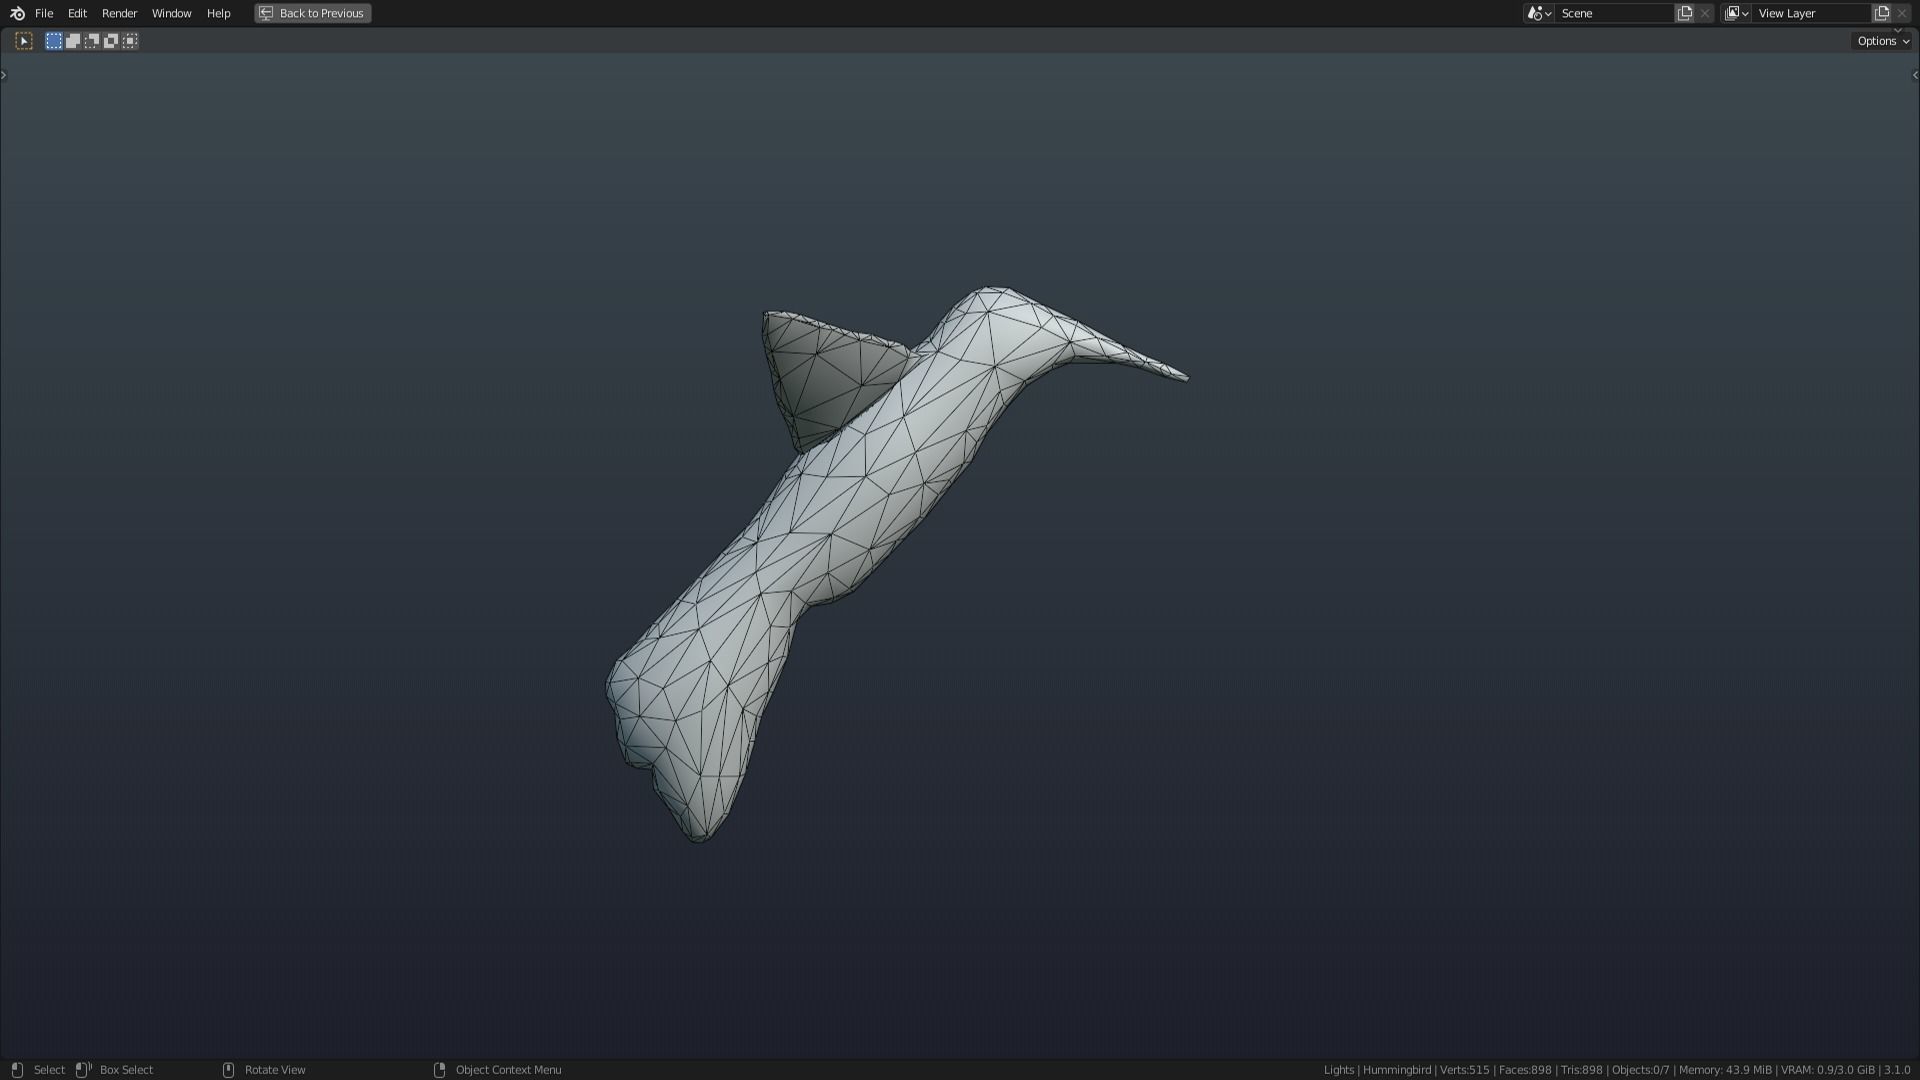Open the Render menu
1920x1080 pixels.
click(119, 13)
